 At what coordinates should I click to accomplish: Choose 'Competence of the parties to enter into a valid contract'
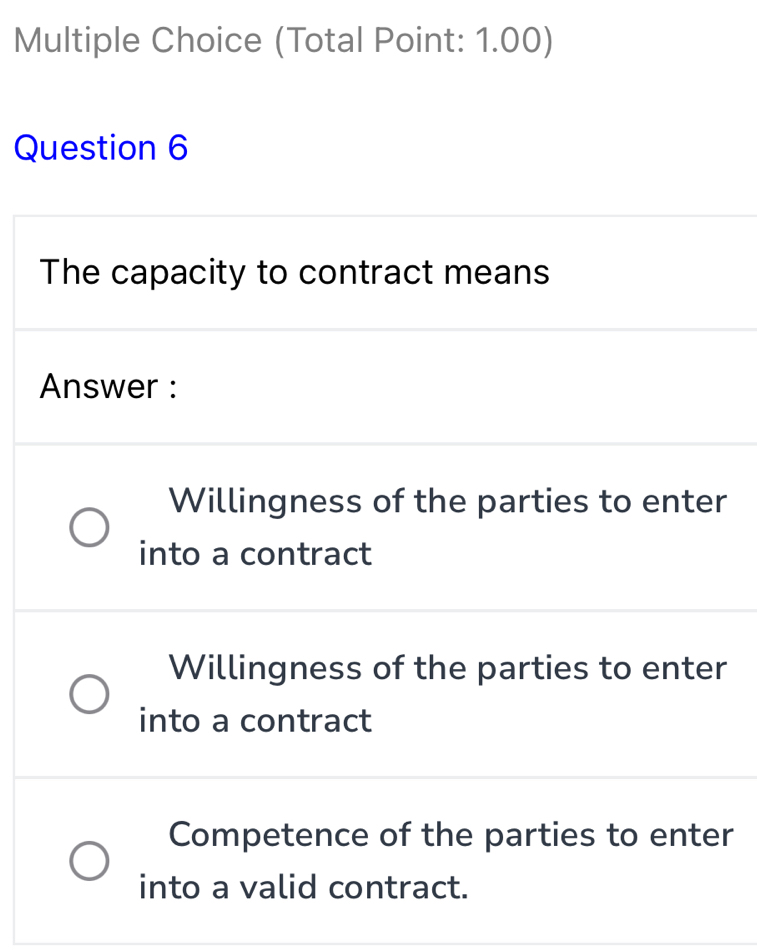pos(89,861)
